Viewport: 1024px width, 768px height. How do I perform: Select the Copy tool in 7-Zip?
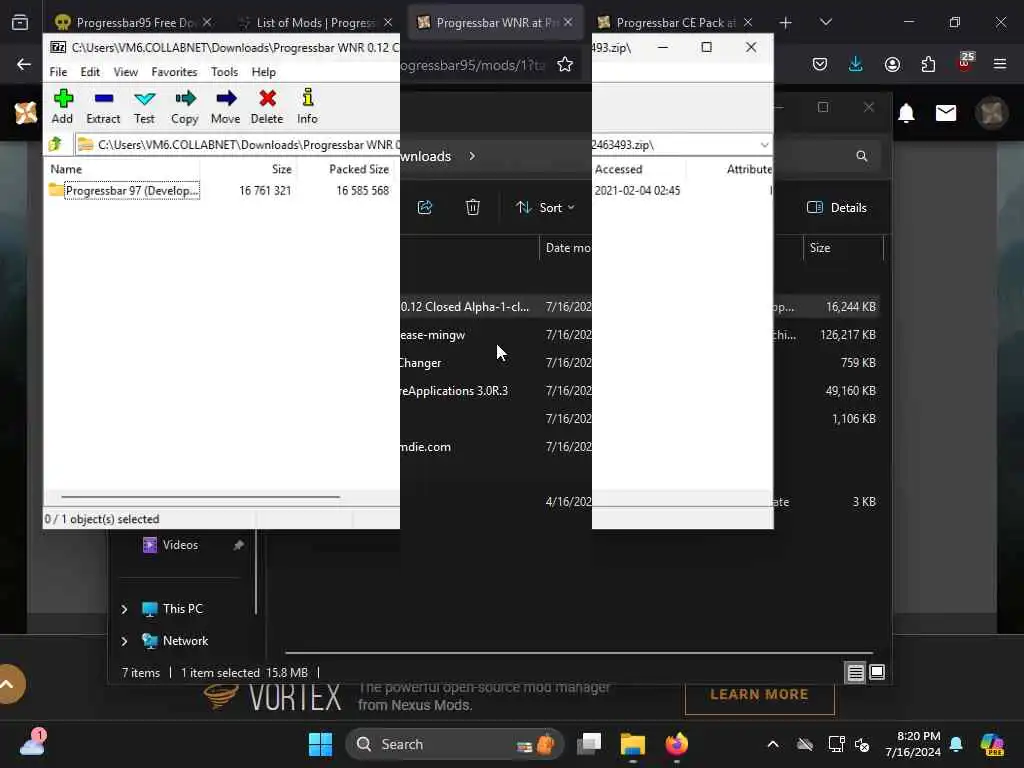[185, 106]
